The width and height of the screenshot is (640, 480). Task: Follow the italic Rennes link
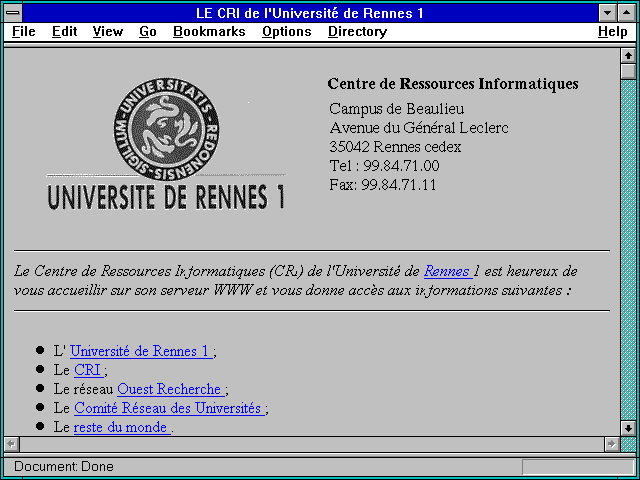[x=448, y=271]
